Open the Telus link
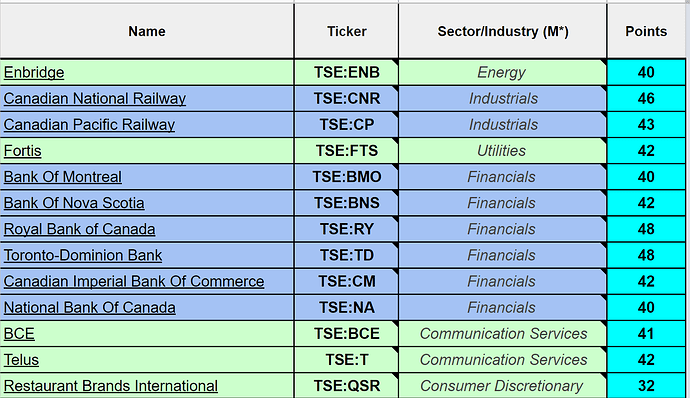690x398 pixels. point(21,360)
